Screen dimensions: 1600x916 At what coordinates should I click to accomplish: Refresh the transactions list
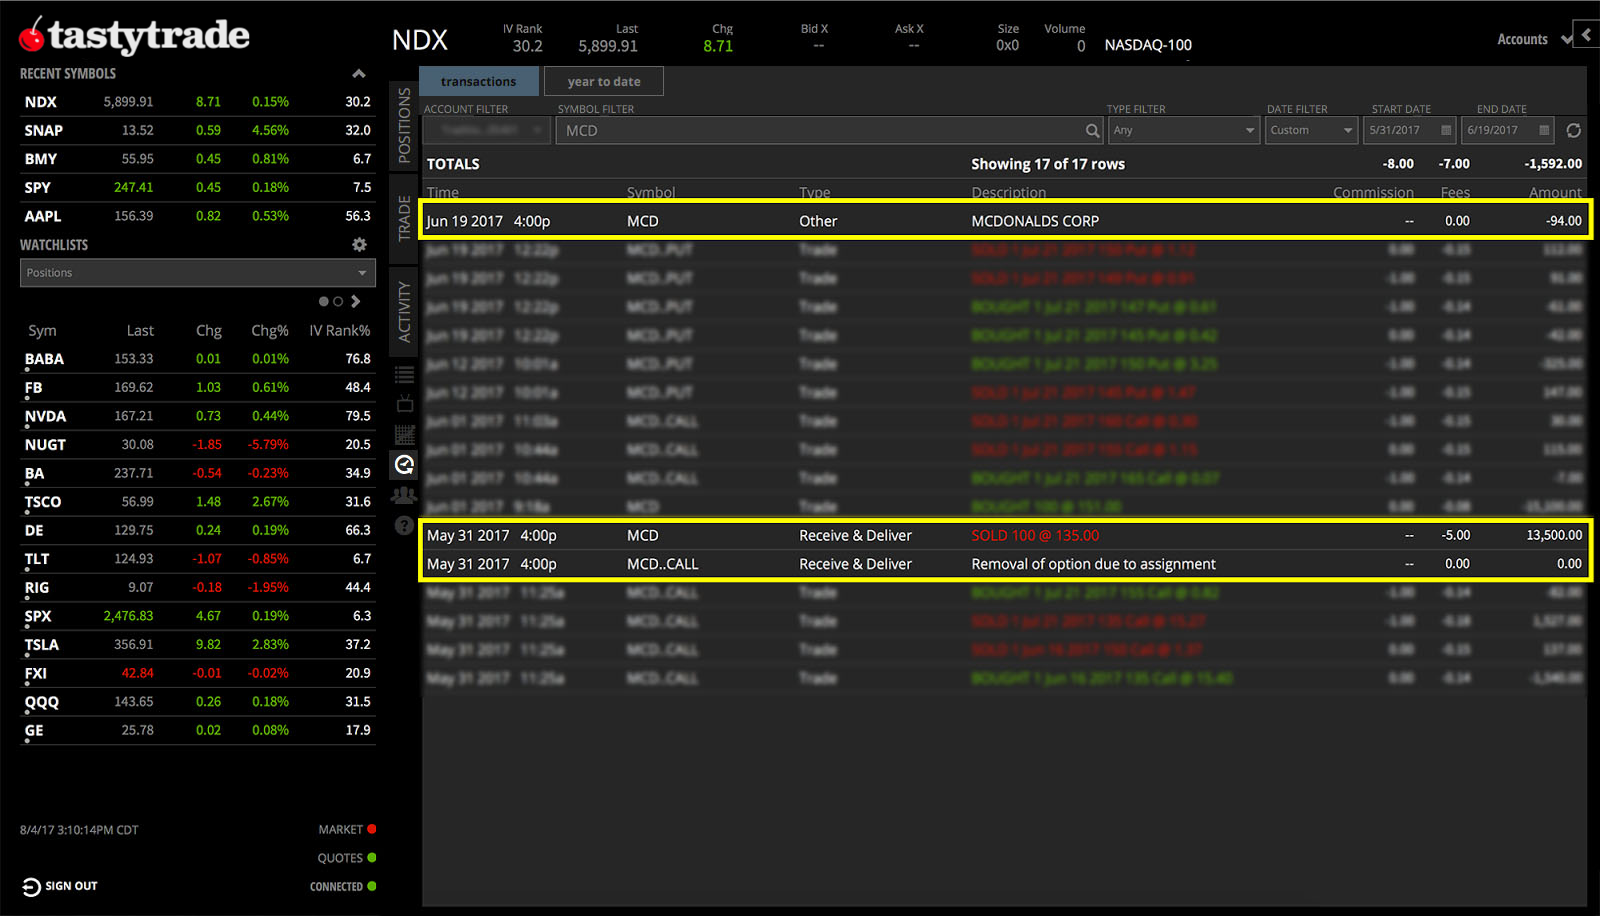point(1573,130)
